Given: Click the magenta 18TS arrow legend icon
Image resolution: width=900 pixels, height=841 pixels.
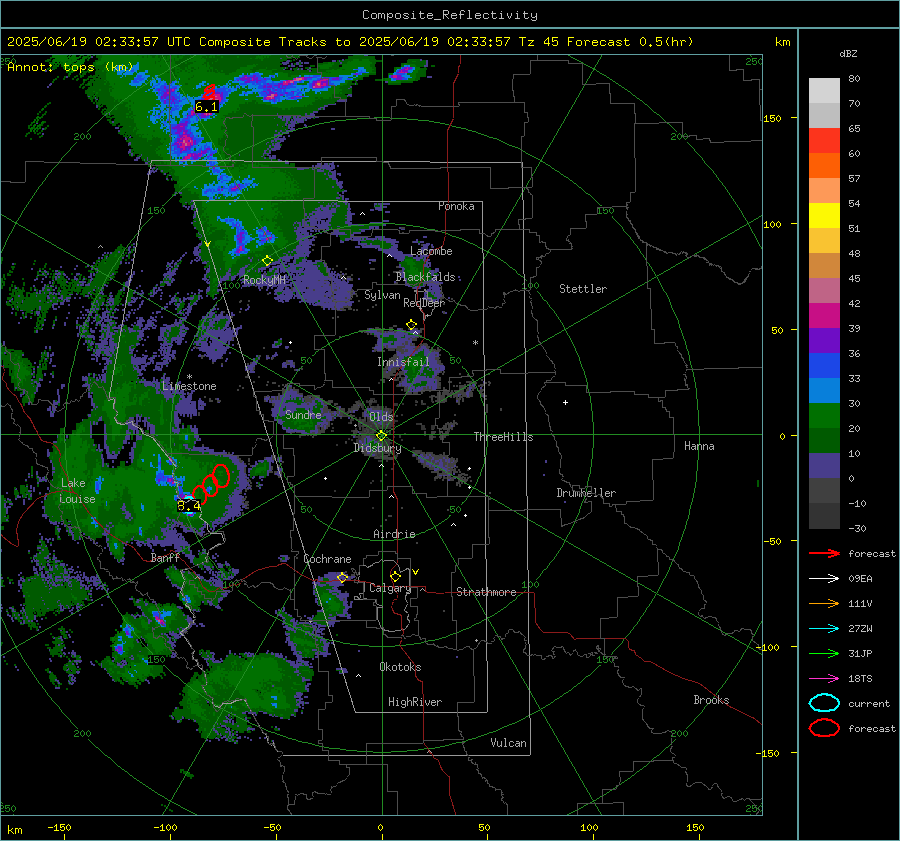Looking at the screenshot, I should [824, 679].
